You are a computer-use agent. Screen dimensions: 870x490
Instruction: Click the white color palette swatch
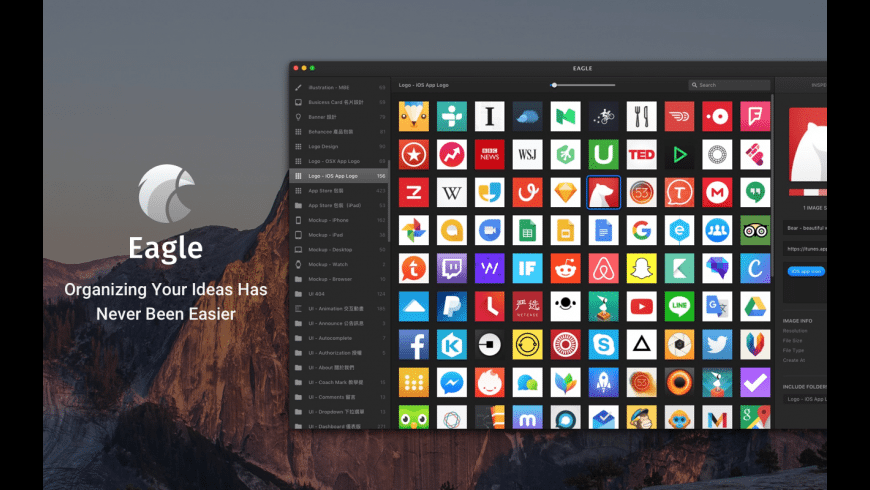tap(812, 193)
